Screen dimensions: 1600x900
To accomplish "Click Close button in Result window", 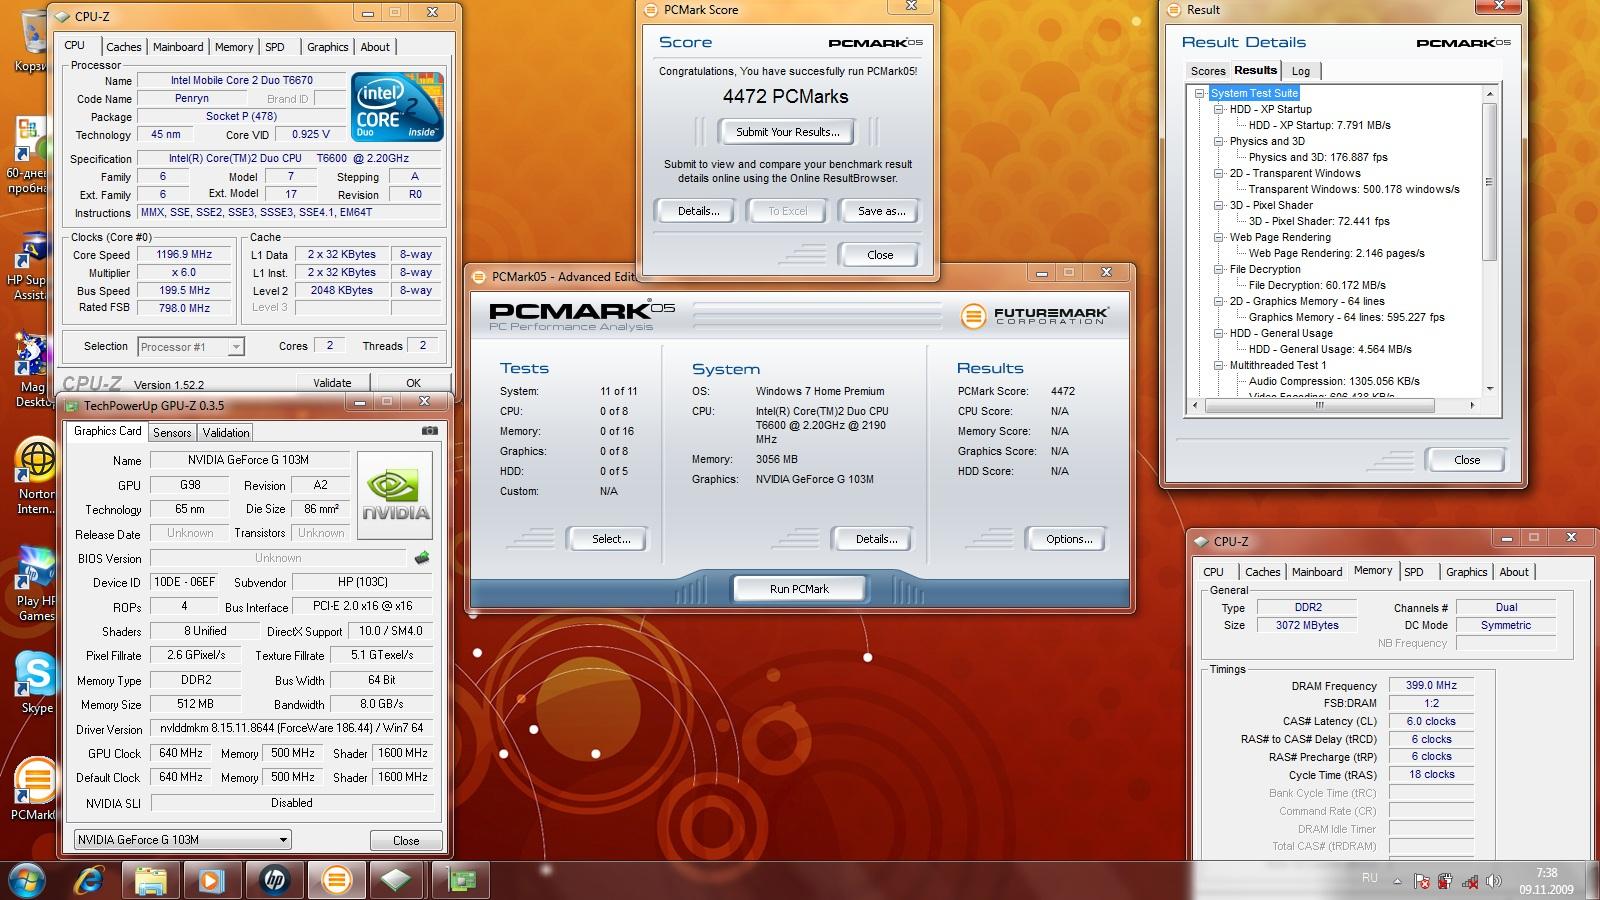I will tap(1467, 460).
